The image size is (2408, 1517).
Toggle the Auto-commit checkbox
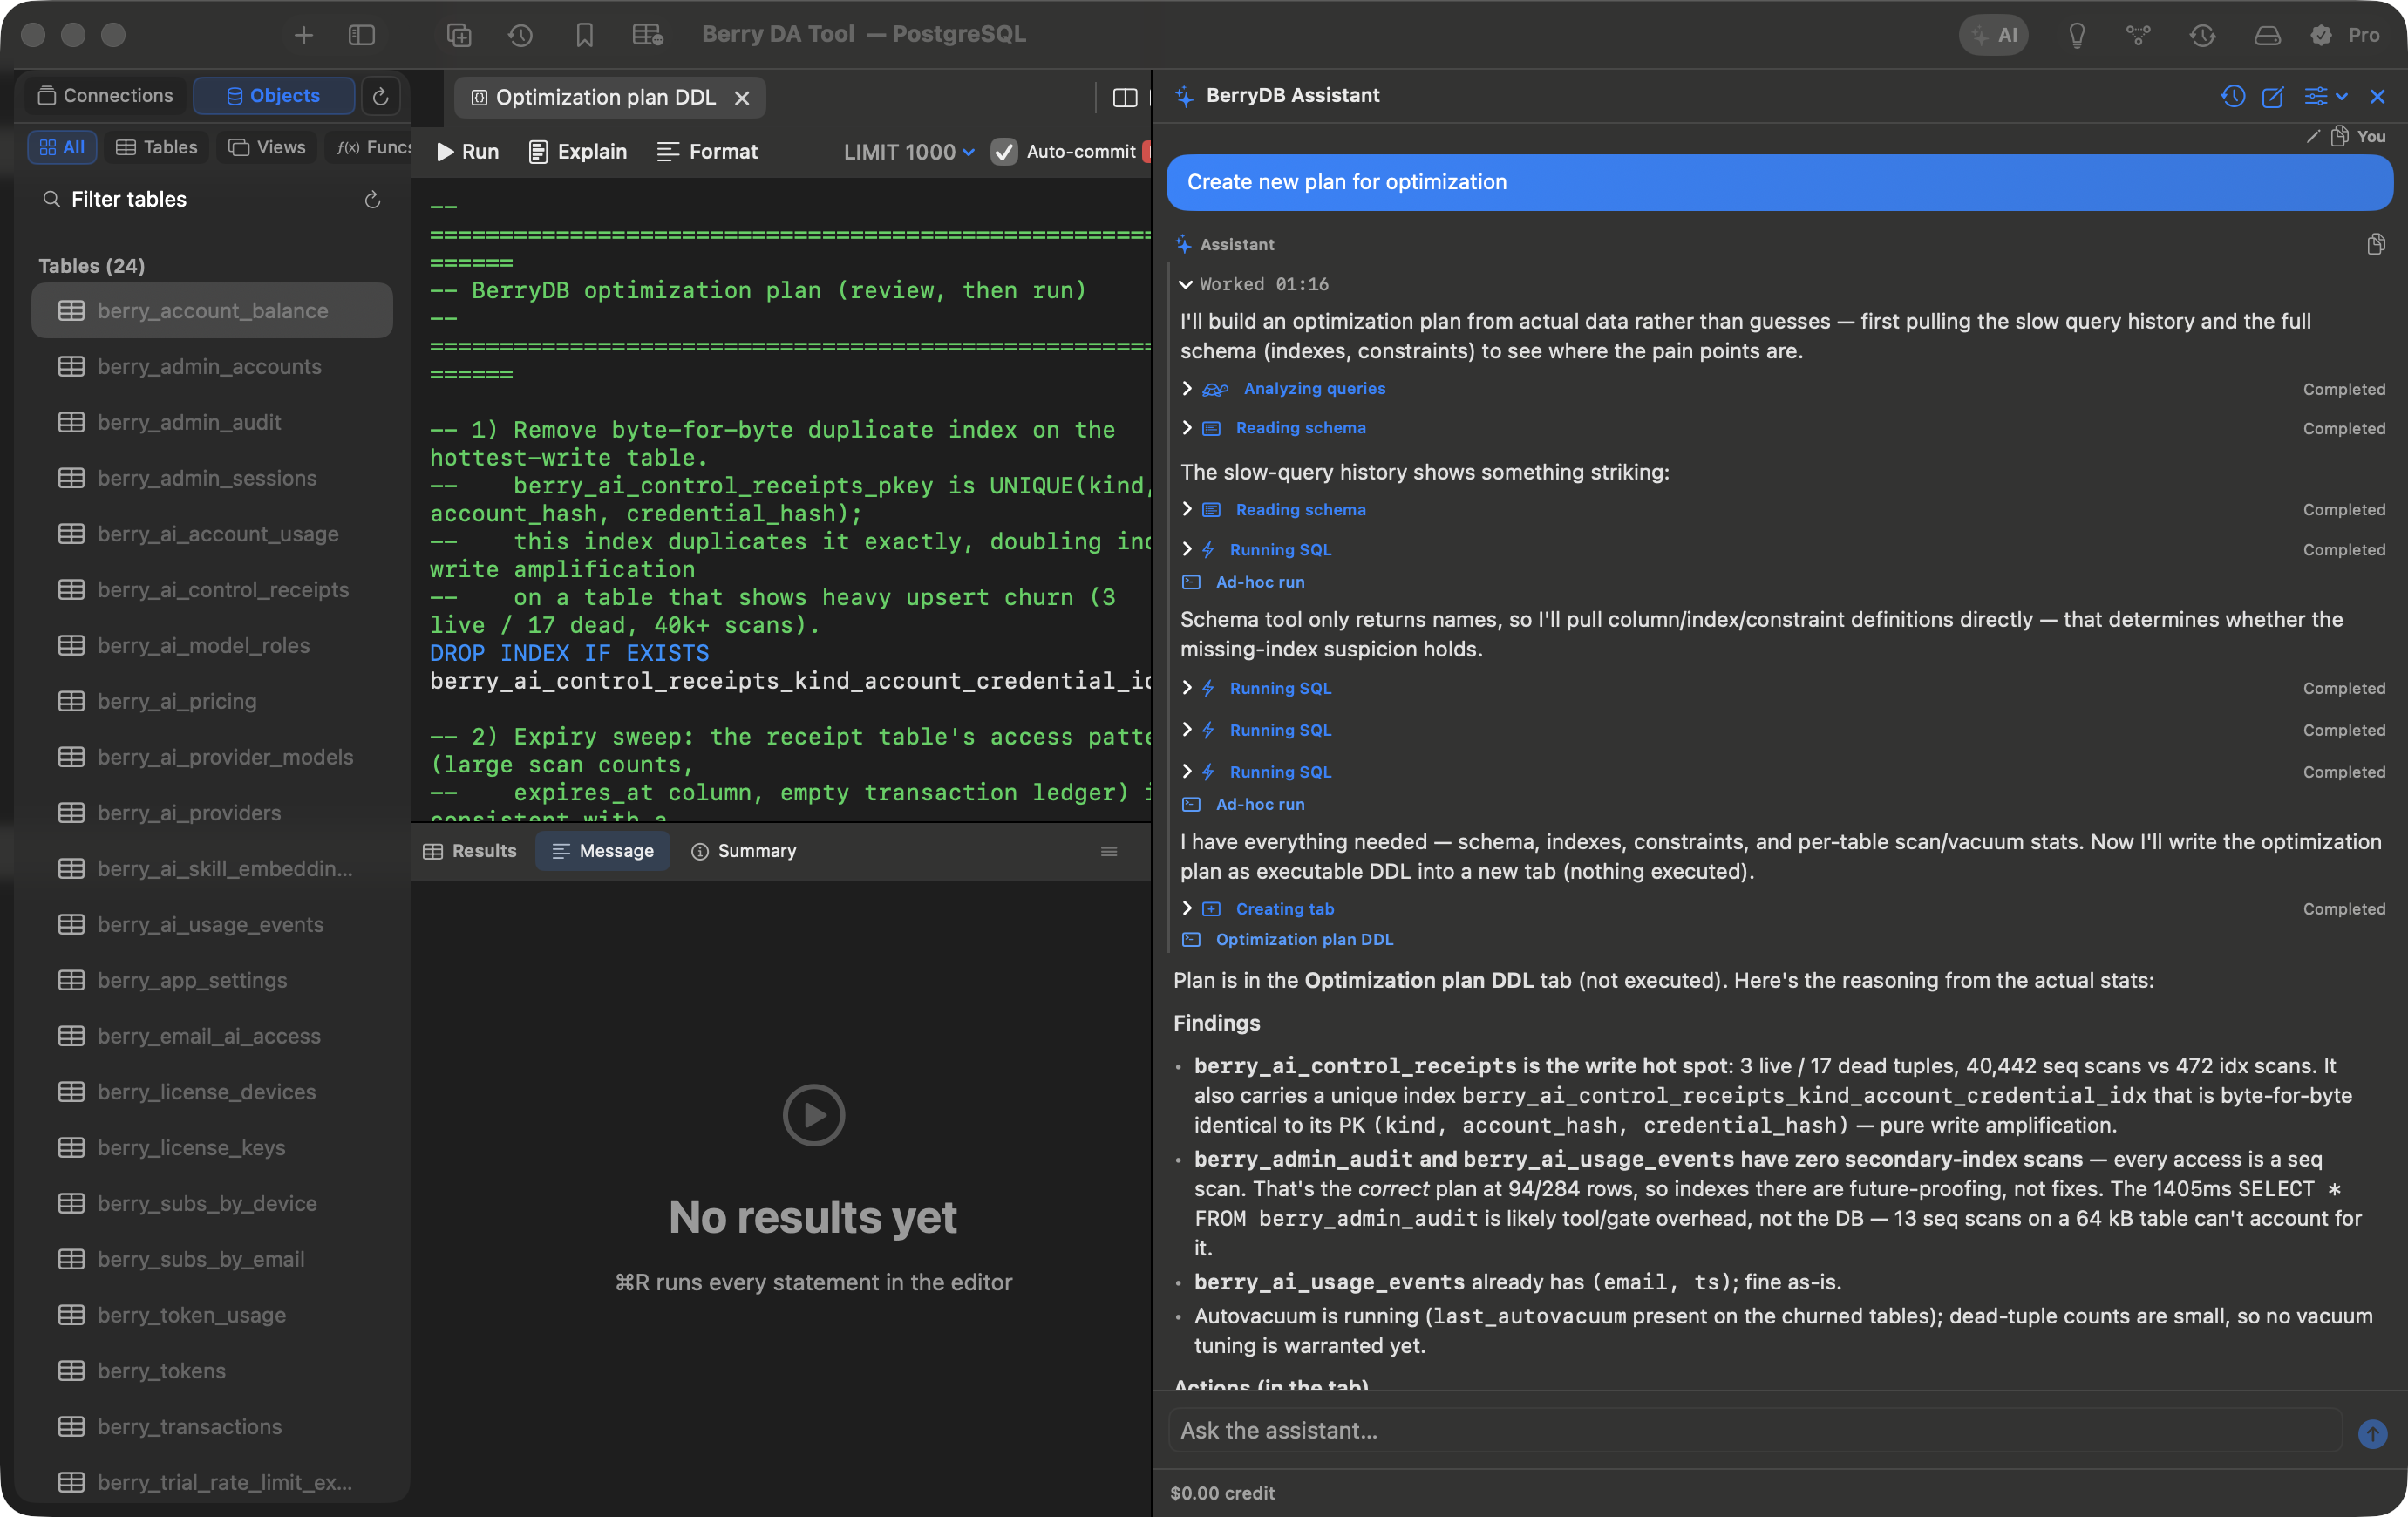(1003, 152)
